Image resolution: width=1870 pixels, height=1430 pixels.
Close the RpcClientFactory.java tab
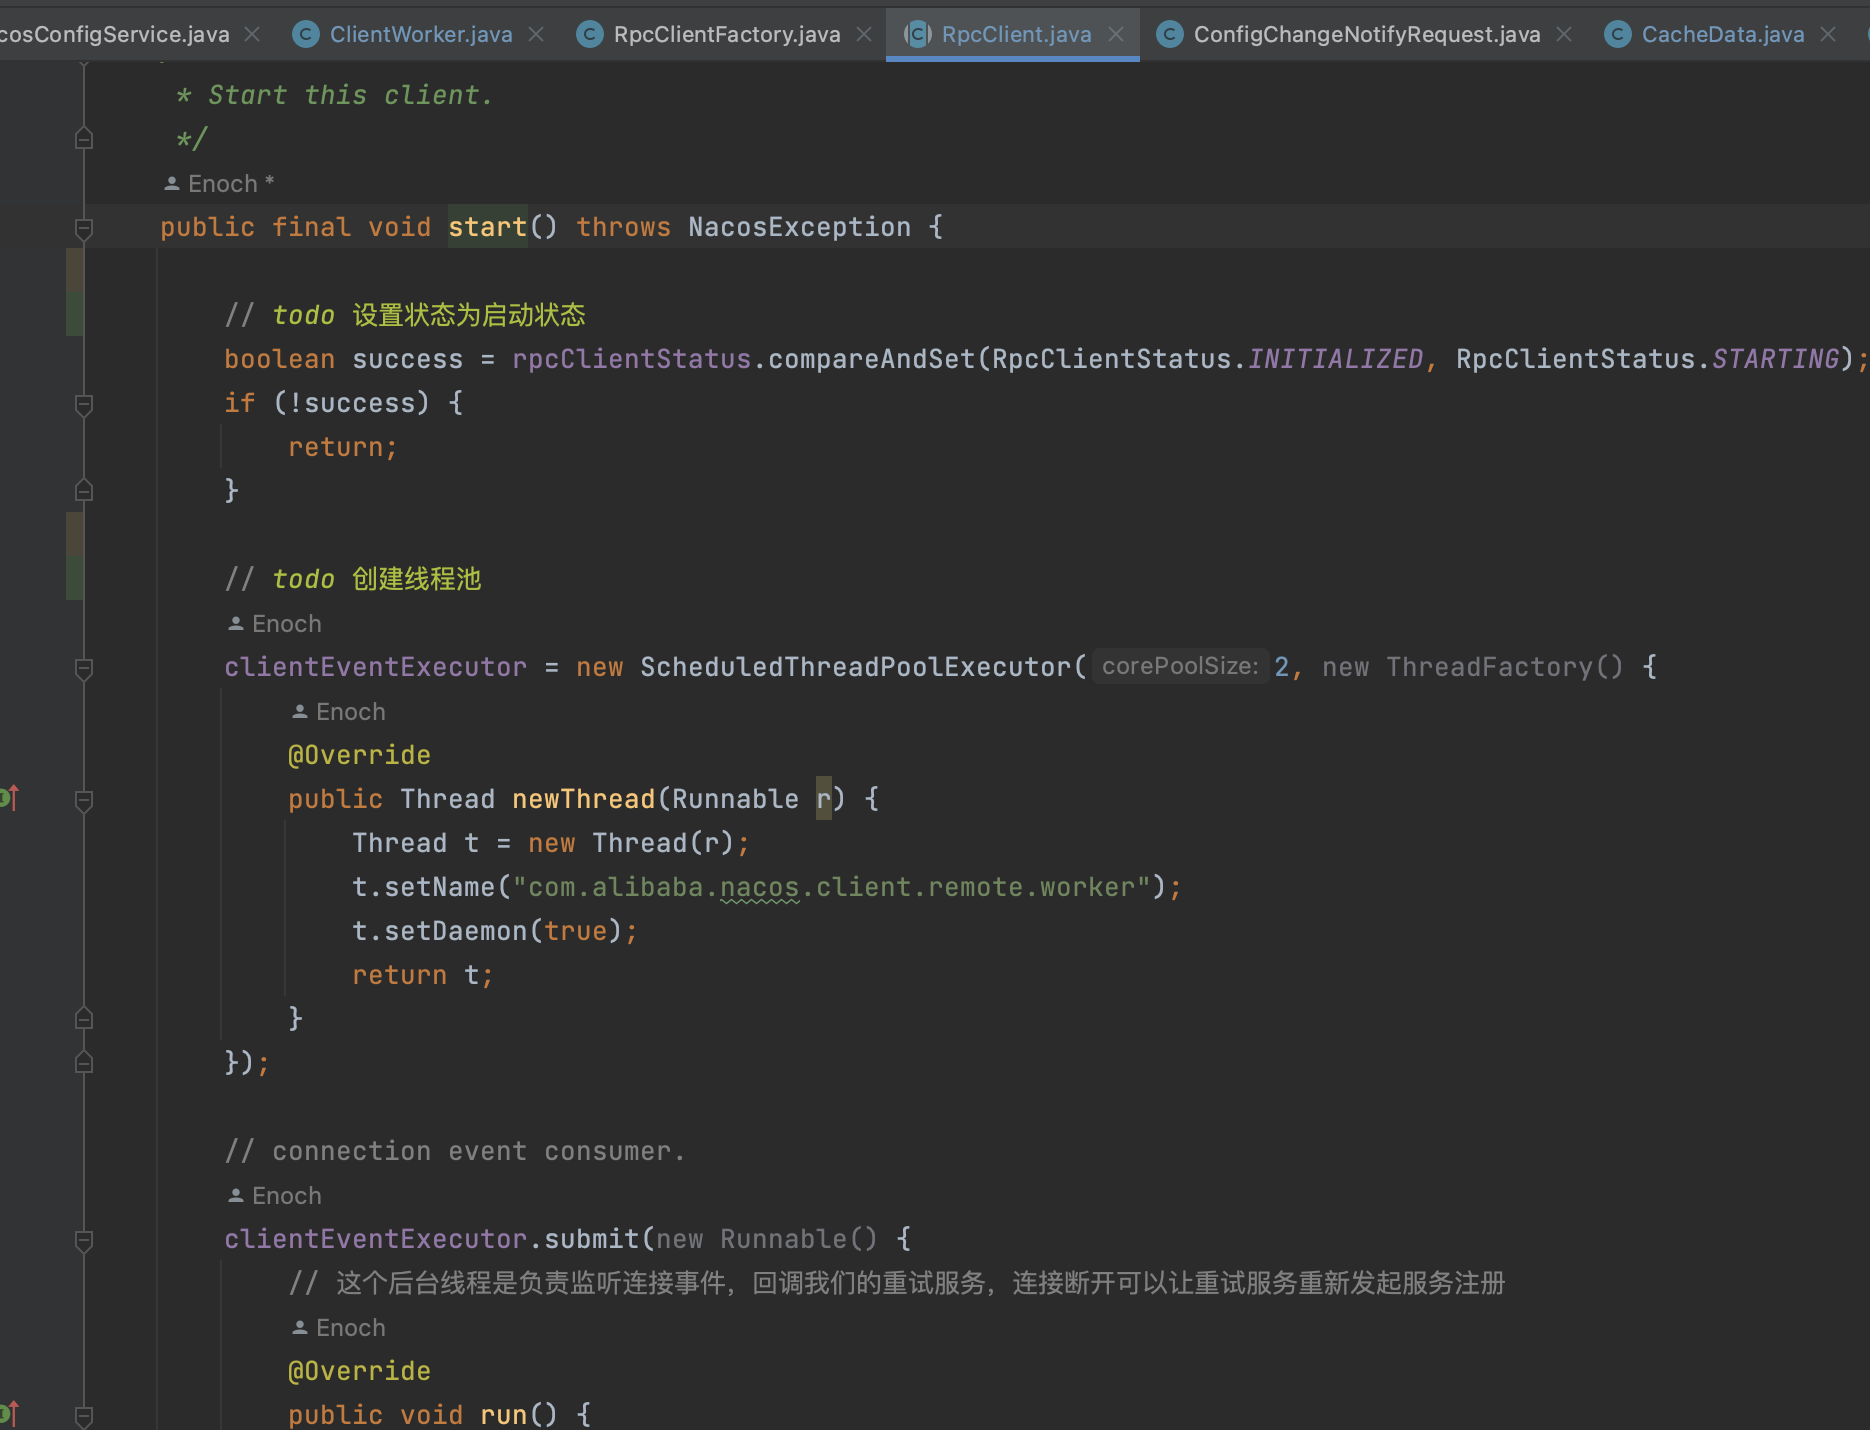tap(864, 34)
